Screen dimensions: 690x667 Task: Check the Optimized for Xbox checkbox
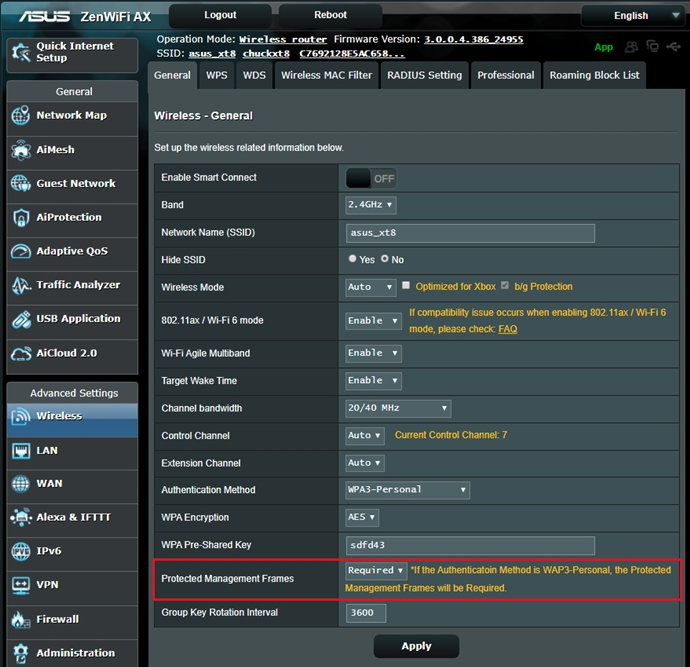[406, 286]
